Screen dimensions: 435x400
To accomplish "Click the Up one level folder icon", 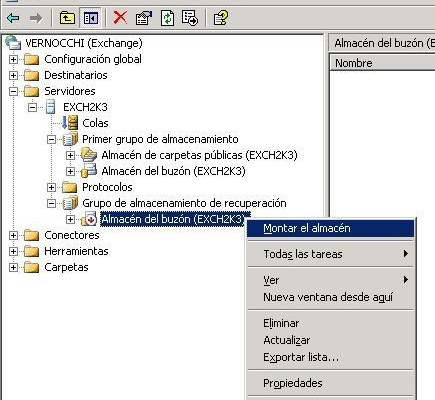I will pyautogui.click(x=67, y=18).
